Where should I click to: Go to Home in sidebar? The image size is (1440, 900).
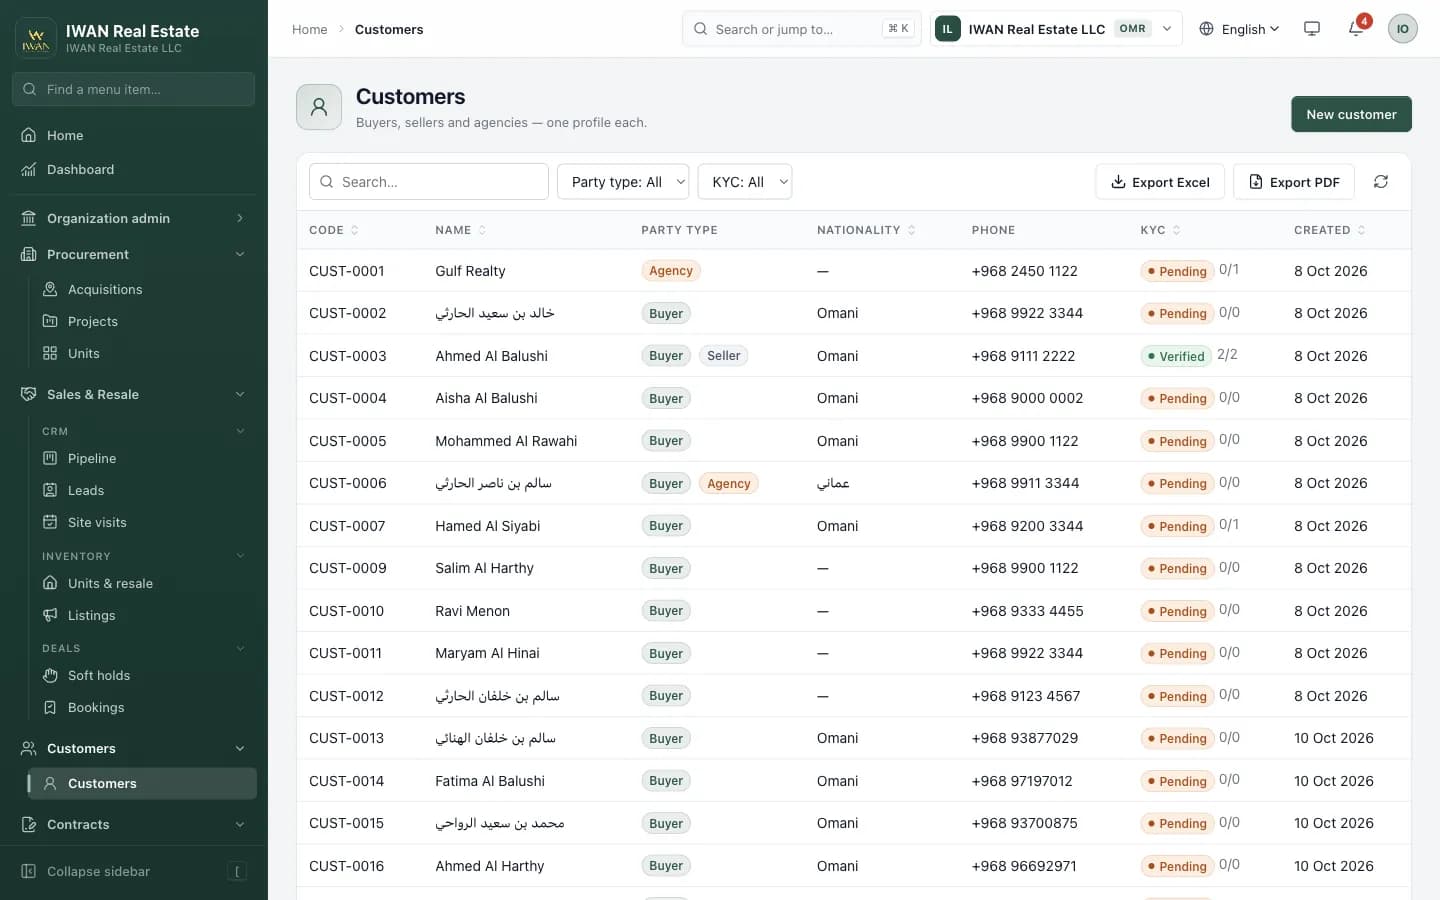(x=134, y=135)
